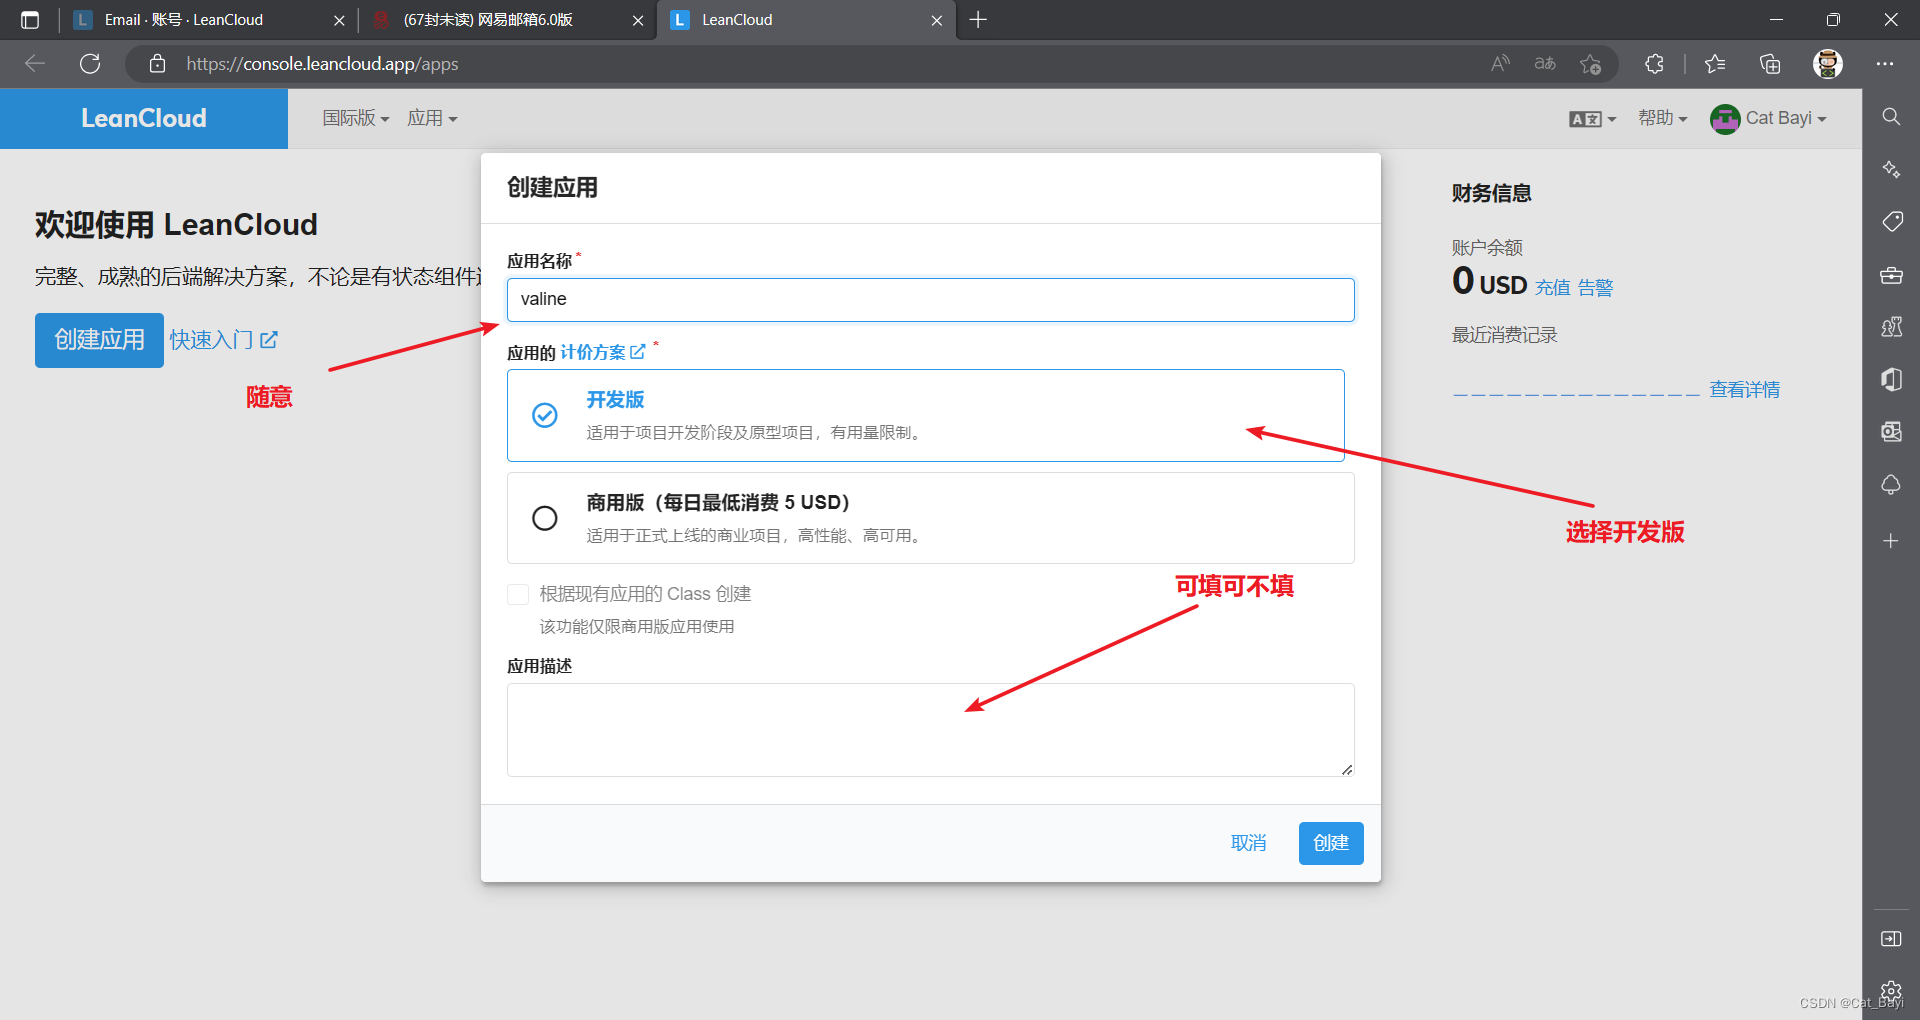Open the language switcher dropdown
This screenshot has height=1020, width=1920.
(x=1593, y=119)
